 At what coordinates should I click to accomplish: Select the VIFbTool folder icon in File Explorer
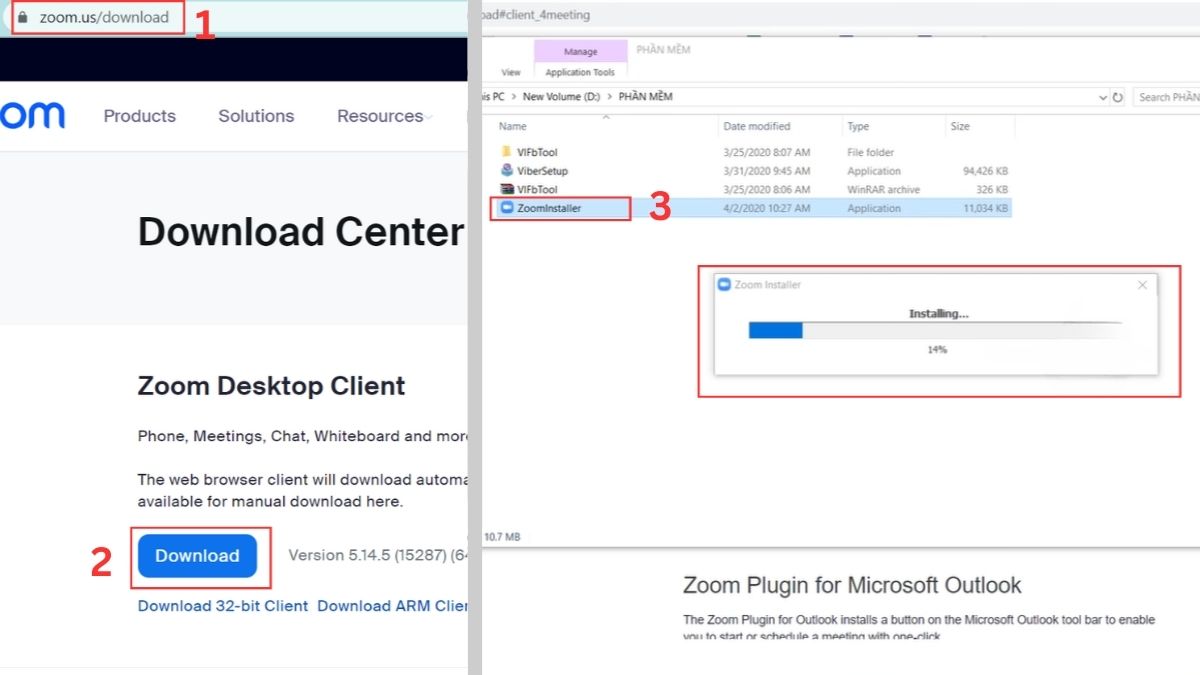pyautogui.click(x=507, y=152)
